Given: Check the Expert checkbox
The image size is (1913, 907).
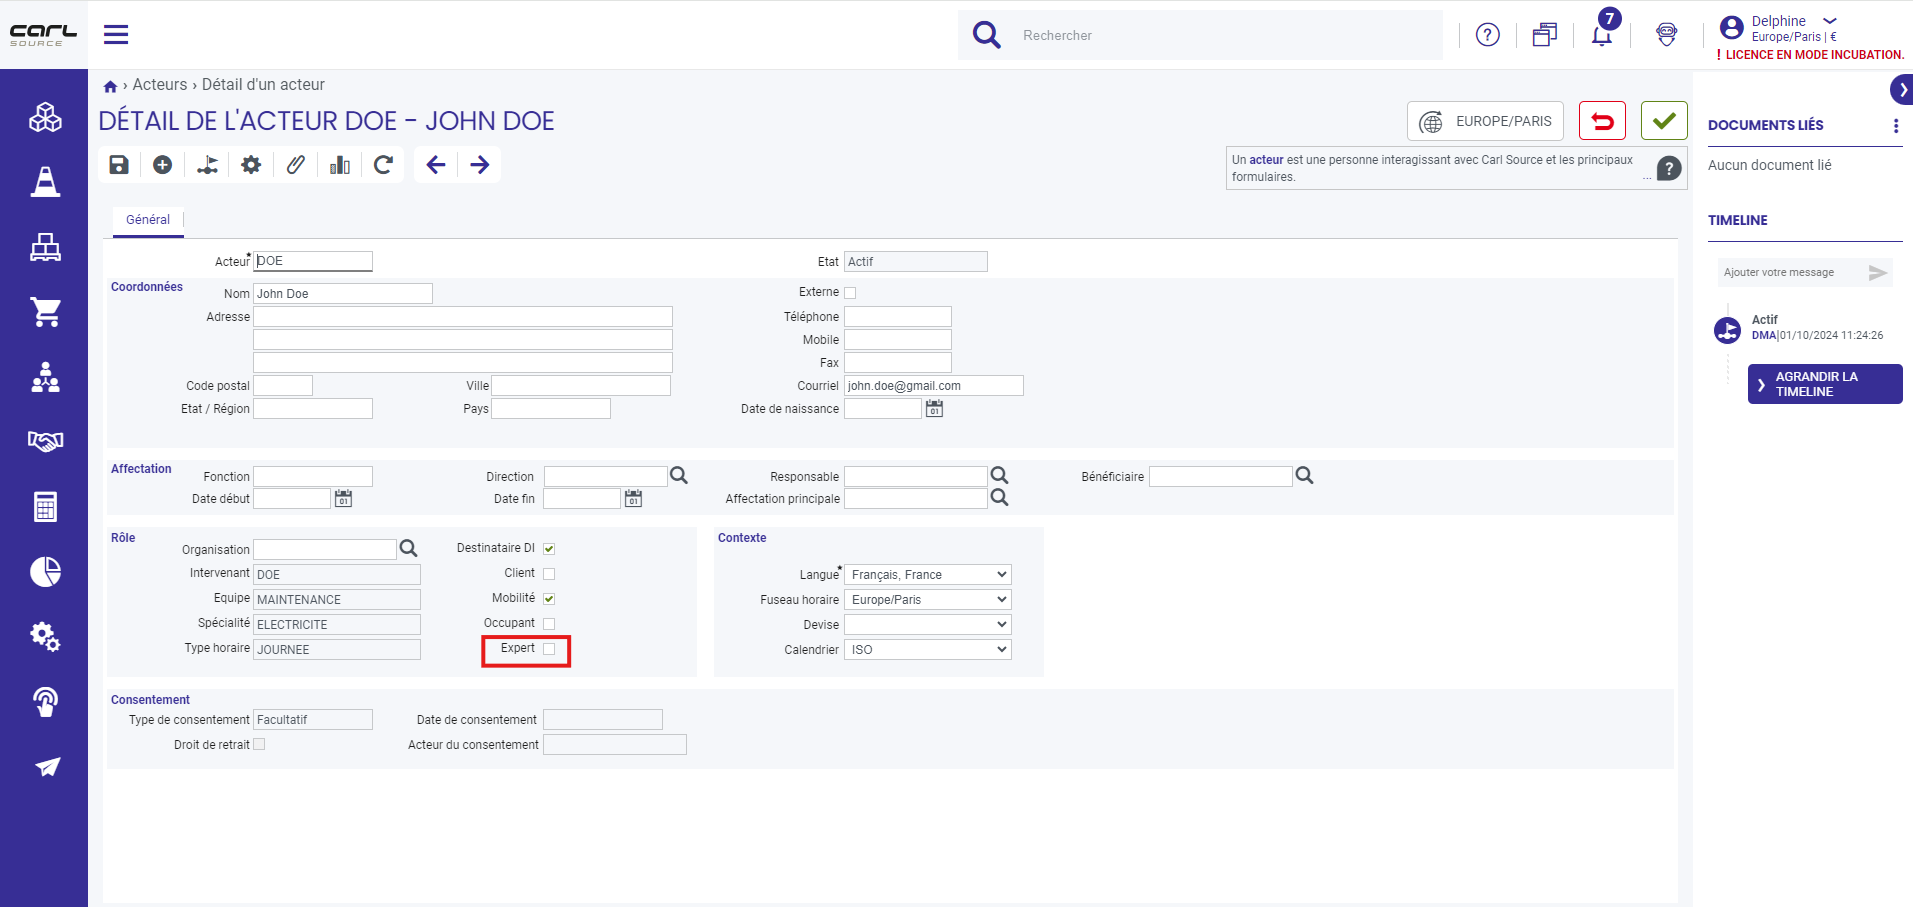Looking at the screenshot, I should coord(549,649).
